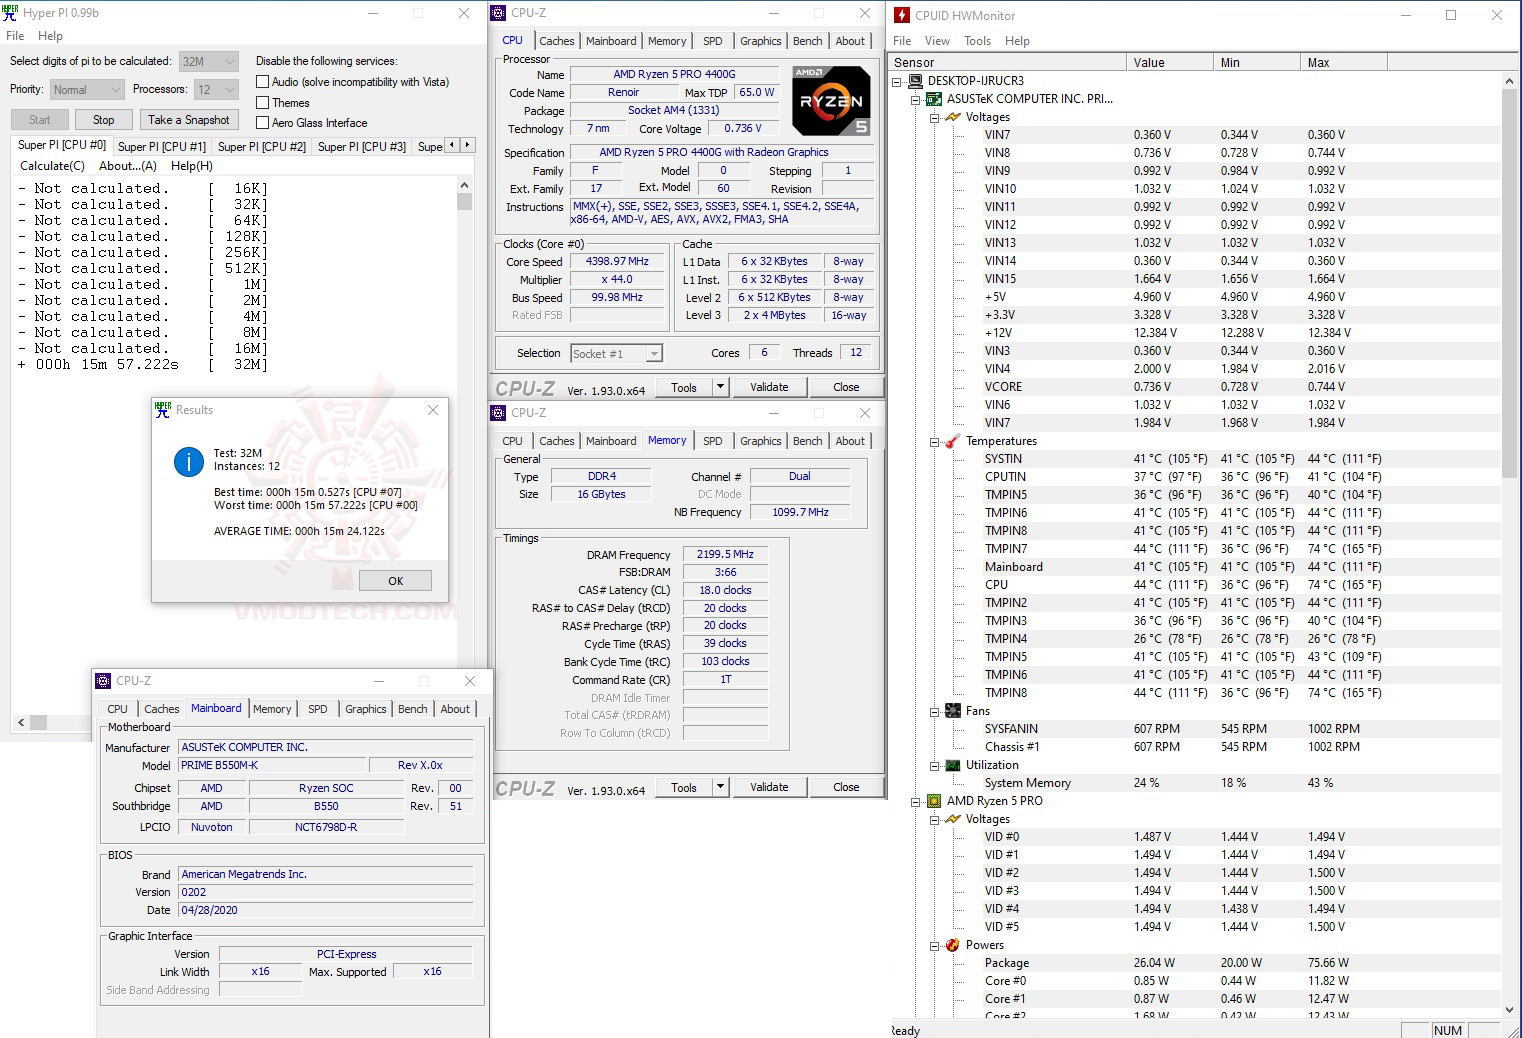Check the Themes disable option
Screen dimensions: 1522x1038
click(x=262, y=102)
